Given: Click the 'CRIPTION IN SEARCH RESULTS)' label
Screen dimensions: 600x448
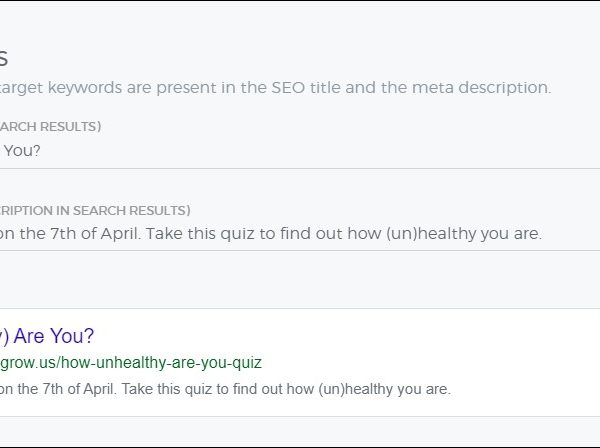Looking at the screenshot, I should click(x=95, y=210).
